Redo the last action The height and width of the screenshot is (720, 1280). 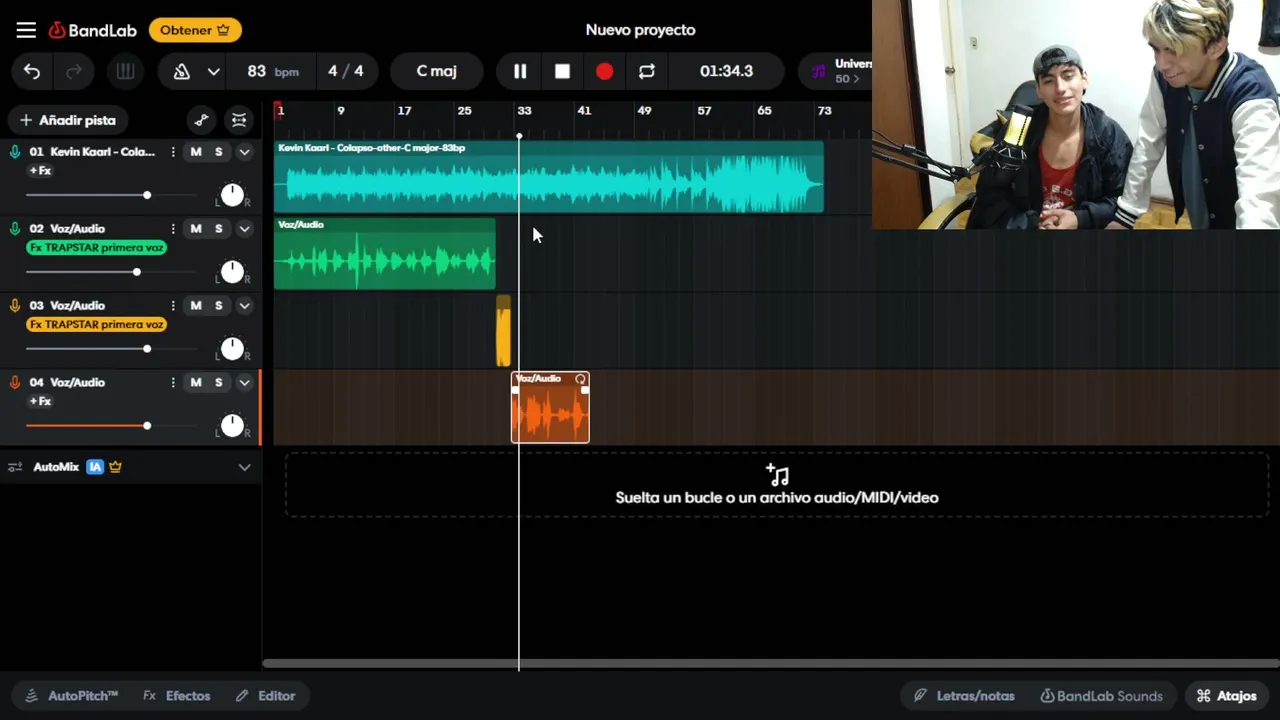click(74, 71)
